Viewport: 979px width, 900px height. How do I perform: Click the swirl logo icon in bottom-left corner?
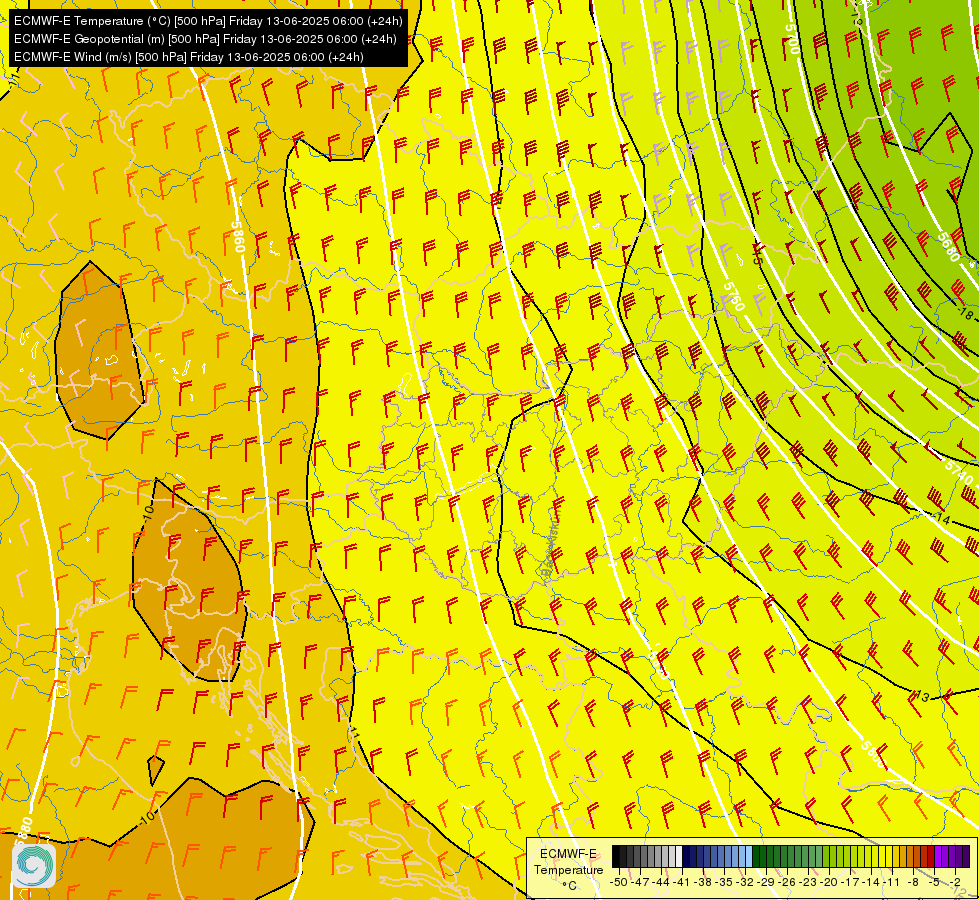[34, 866]
